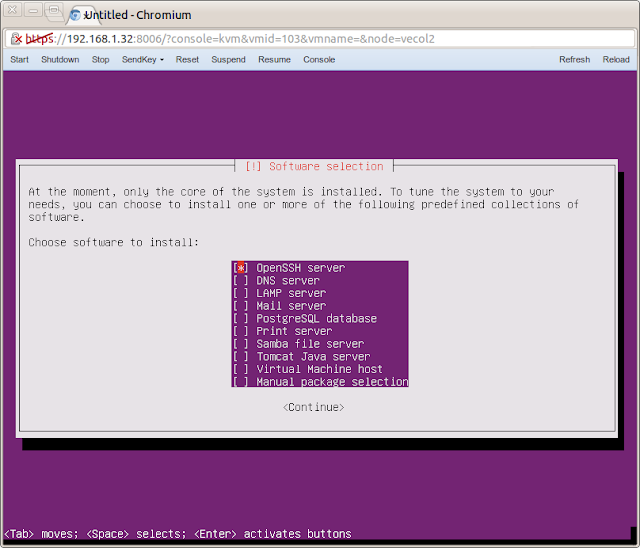The image size is (640, 548).
Task: Click the Reload button
Action: coord(616,60)
